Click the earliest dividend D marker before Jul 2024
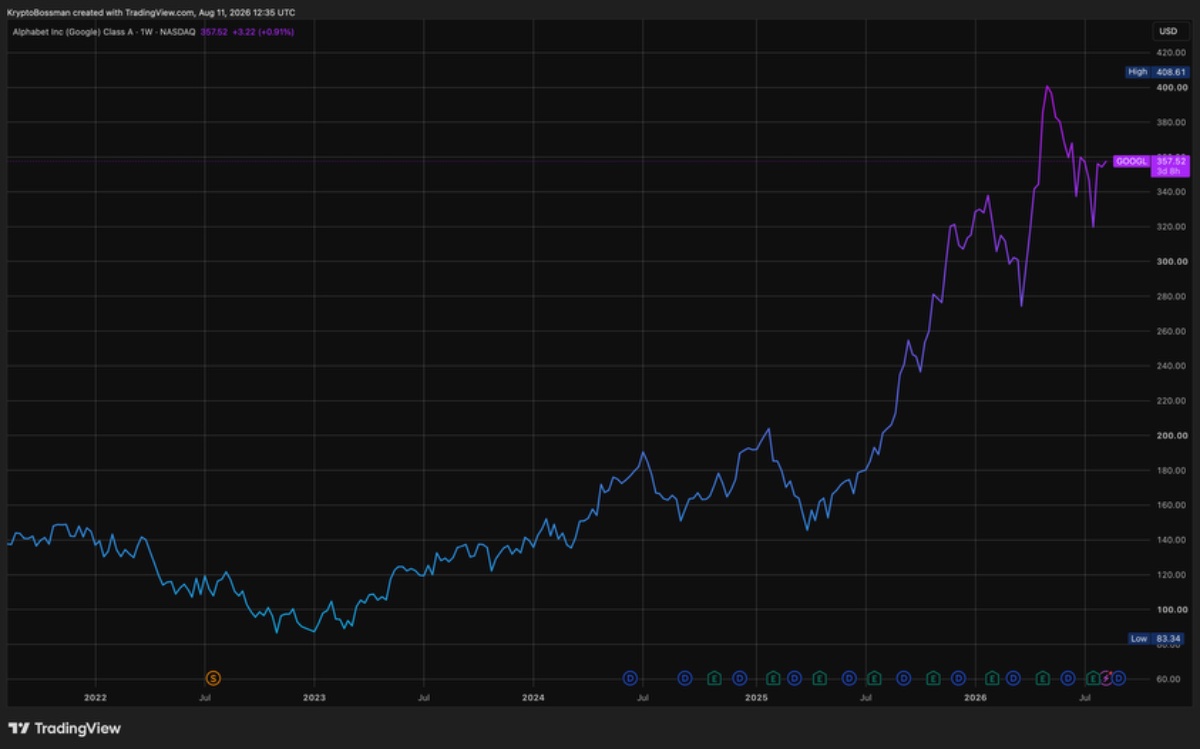The width and height of the screenshot is (1200, 749). pos(630,678)
